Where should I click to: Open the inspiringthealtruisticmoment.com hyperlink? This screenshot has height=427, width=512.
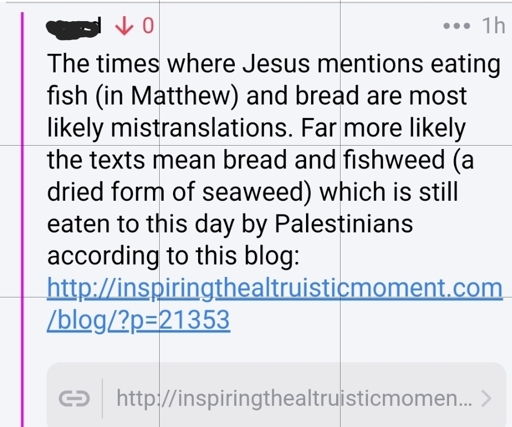click(x=275, y=289)
